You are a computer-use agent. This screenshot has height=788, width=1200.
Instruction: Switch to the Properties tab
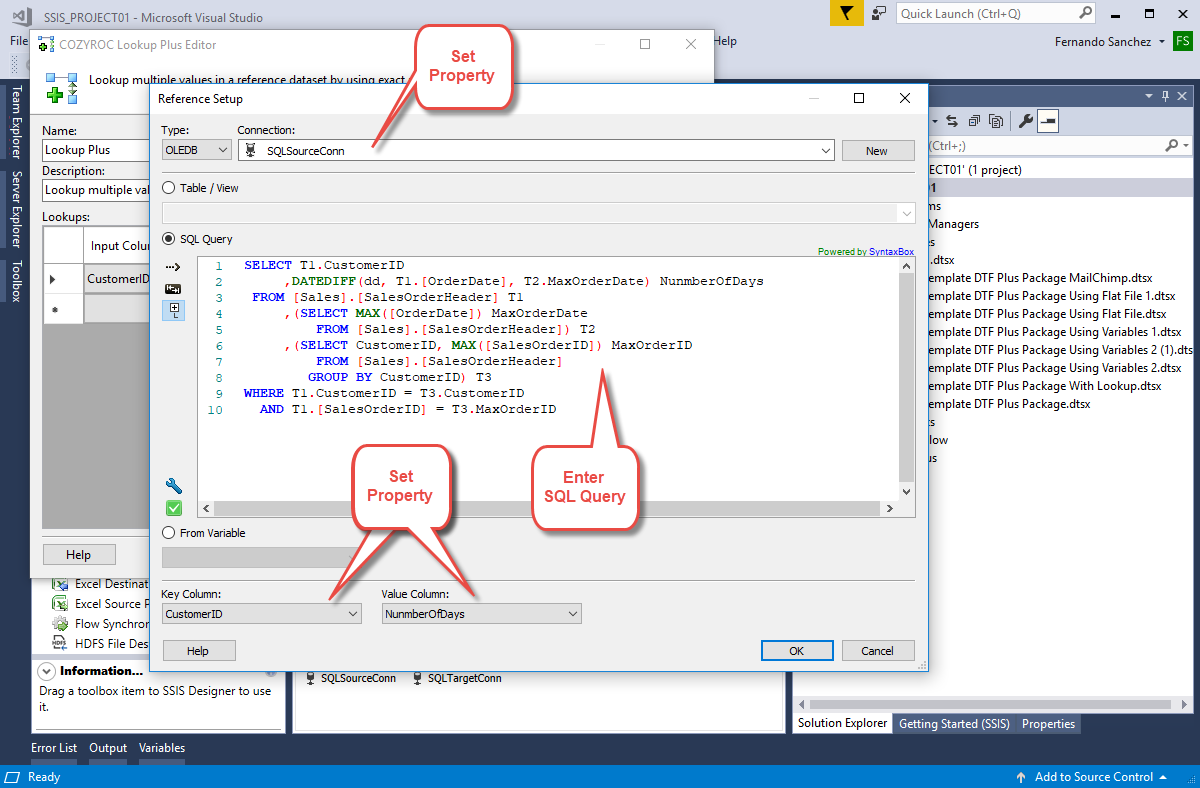point(1048,724)
